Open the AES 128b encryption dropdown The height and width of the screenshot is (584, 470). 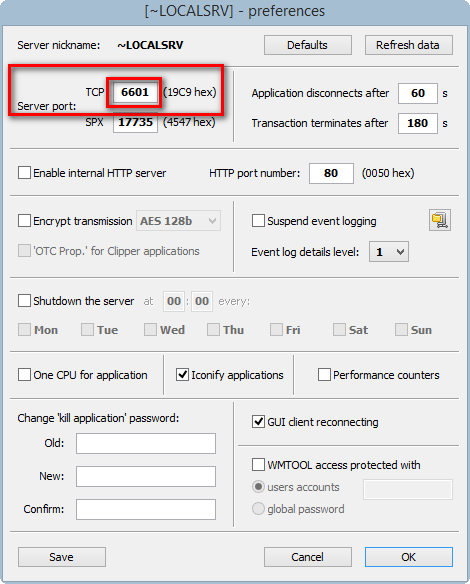coord(178,221)
